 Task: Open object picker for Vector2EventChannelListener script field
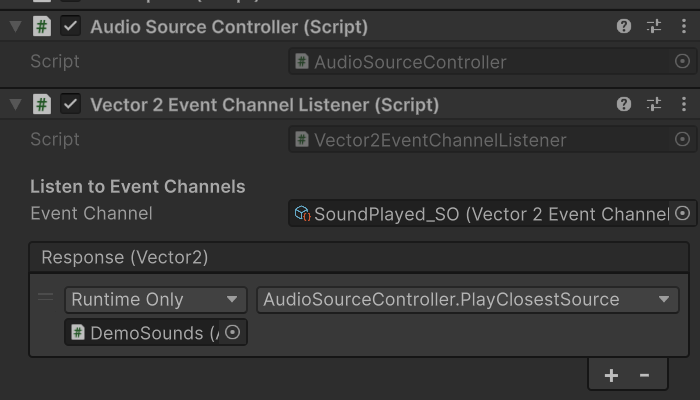683,139
